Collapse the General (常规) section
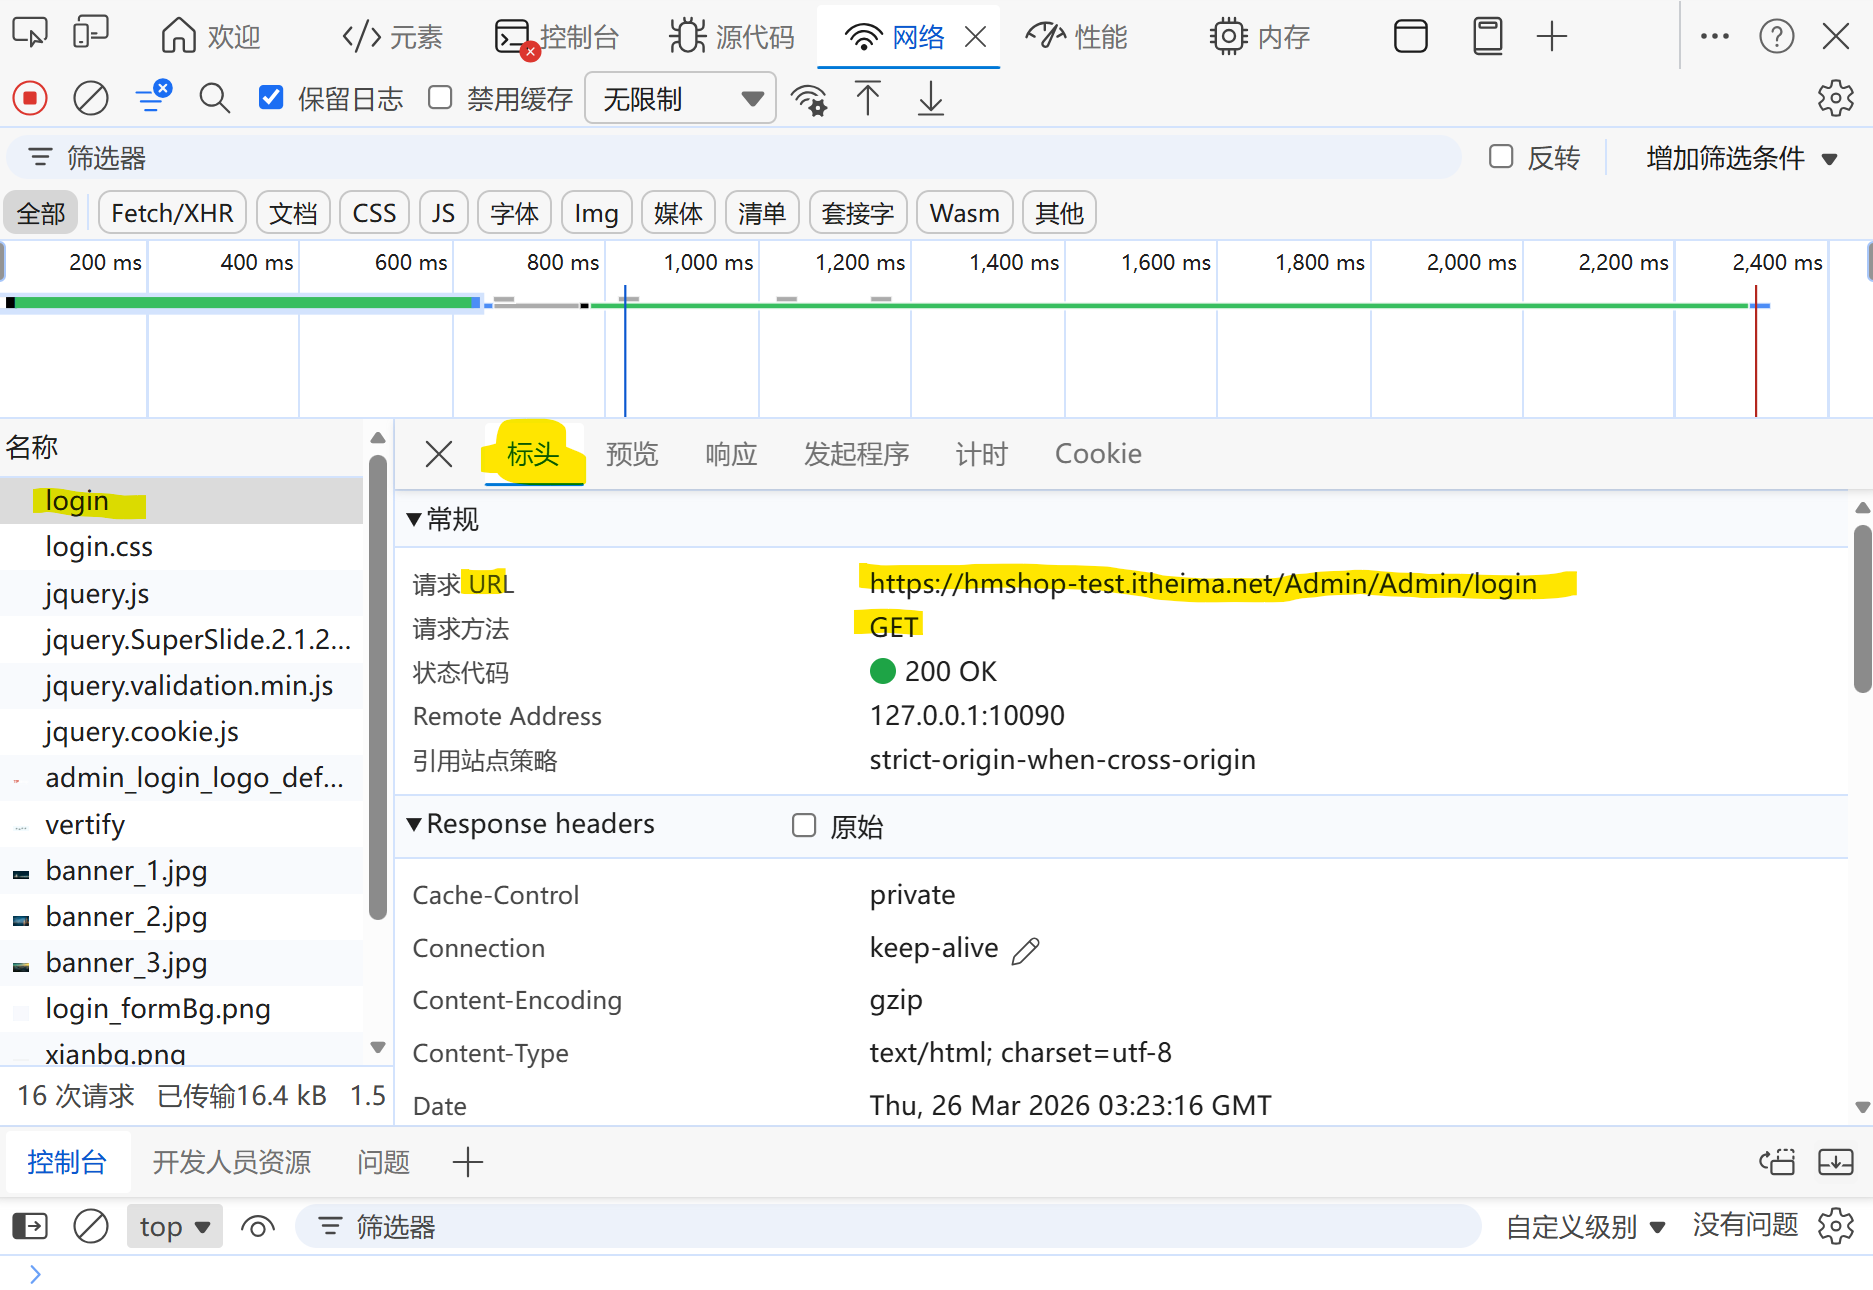The width and height of the screenshot is (1873, 1290). 443,519
